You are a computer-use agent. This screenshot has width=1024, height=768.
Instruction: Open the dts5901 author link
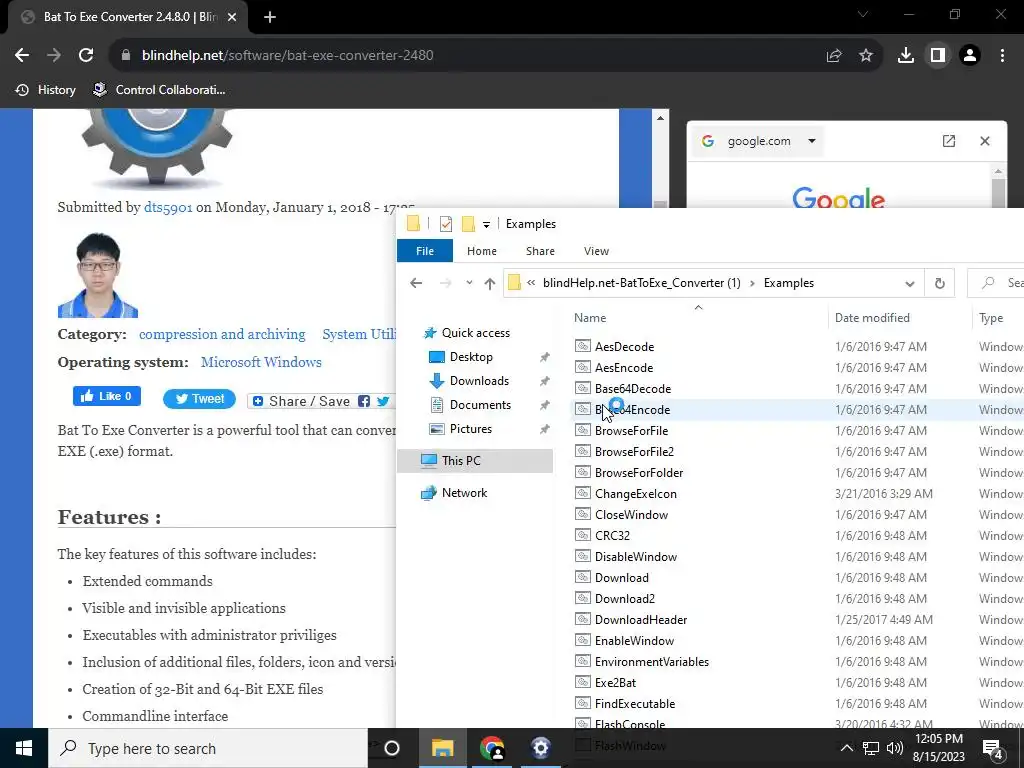click(x=168, y=208)
